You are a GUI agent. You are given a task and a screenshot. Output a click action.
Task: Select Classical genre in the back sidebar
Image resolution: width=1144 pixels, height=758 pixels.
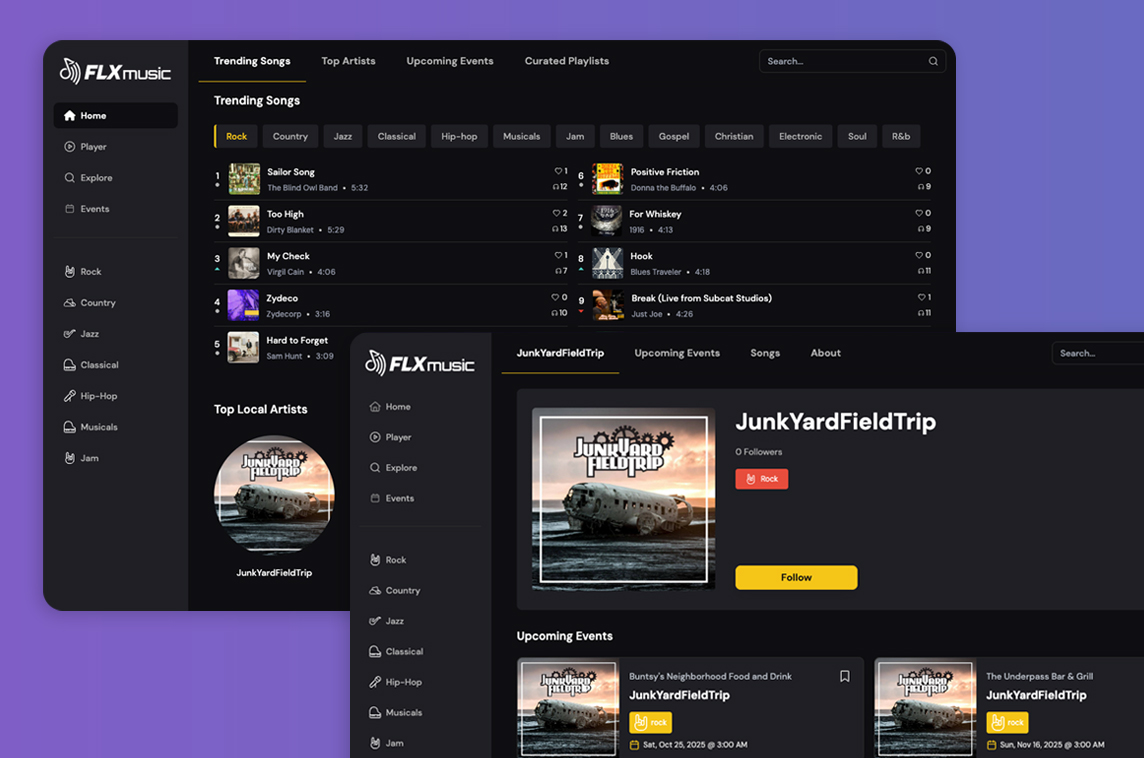tap(99, 365)
